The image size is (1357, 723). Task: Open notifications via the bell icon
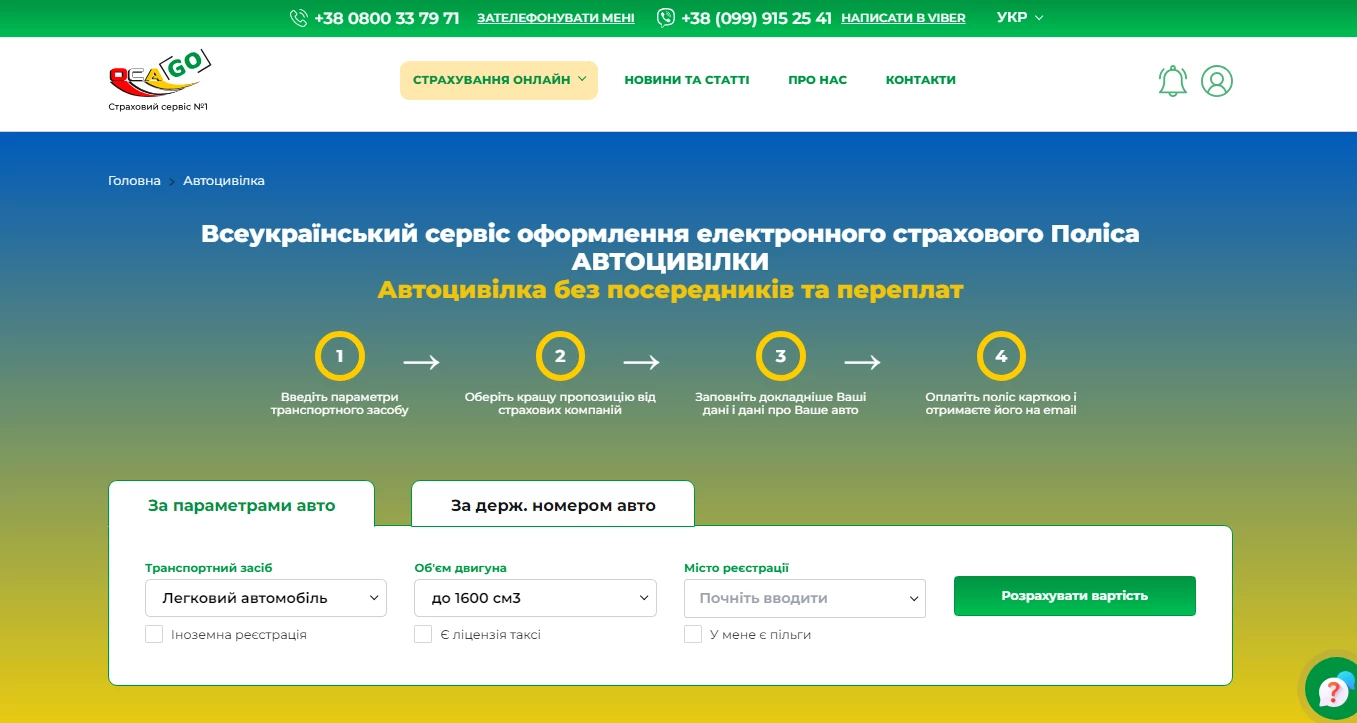coord(1172,80)
